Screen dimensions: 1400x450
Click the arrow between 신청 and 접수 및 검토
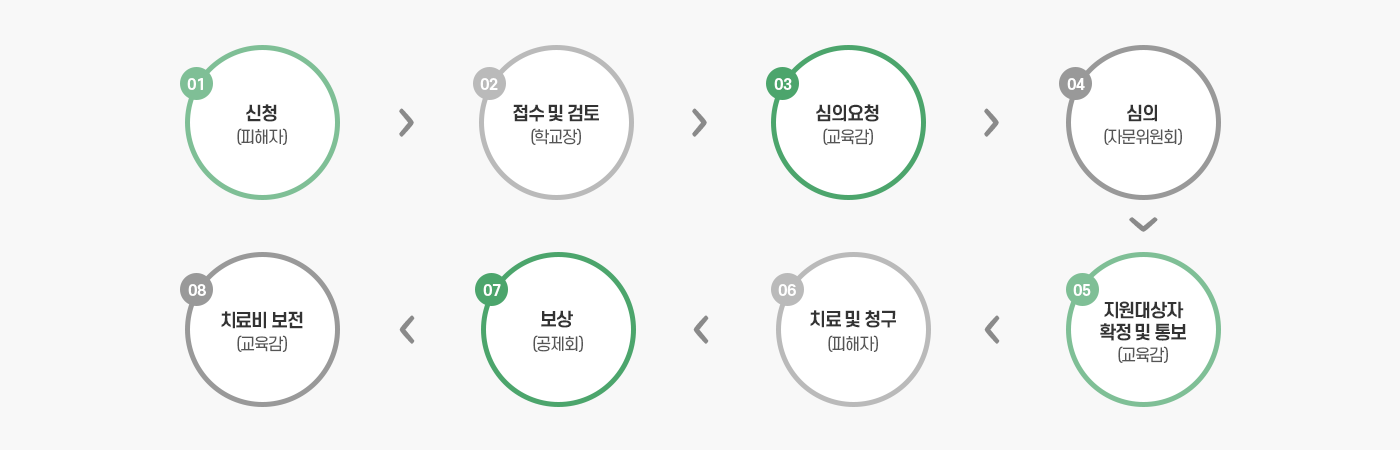pyautogui.click(x=406, y=122)
